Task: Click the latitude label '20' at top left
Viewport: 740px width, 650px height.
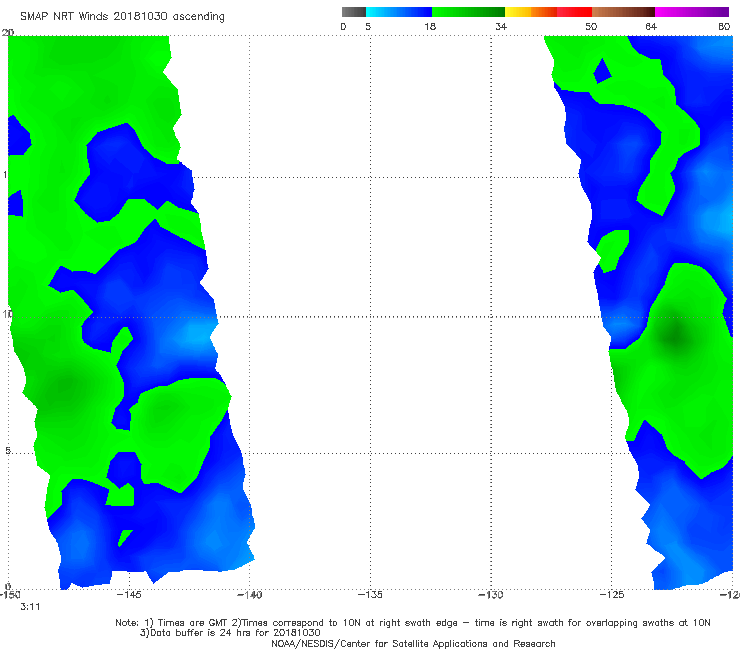Action: coord(8,32)
